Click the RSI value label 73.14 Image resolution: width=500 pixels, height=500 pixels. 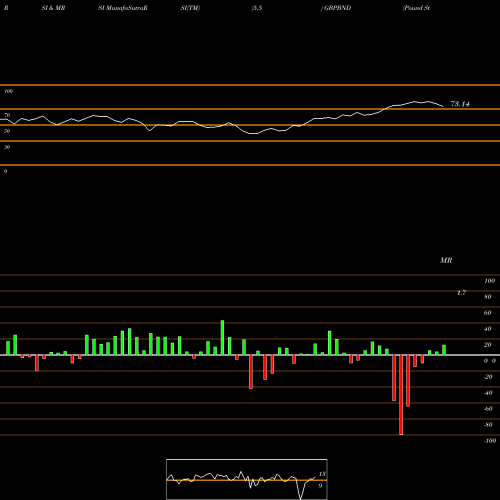click(460, 104)
